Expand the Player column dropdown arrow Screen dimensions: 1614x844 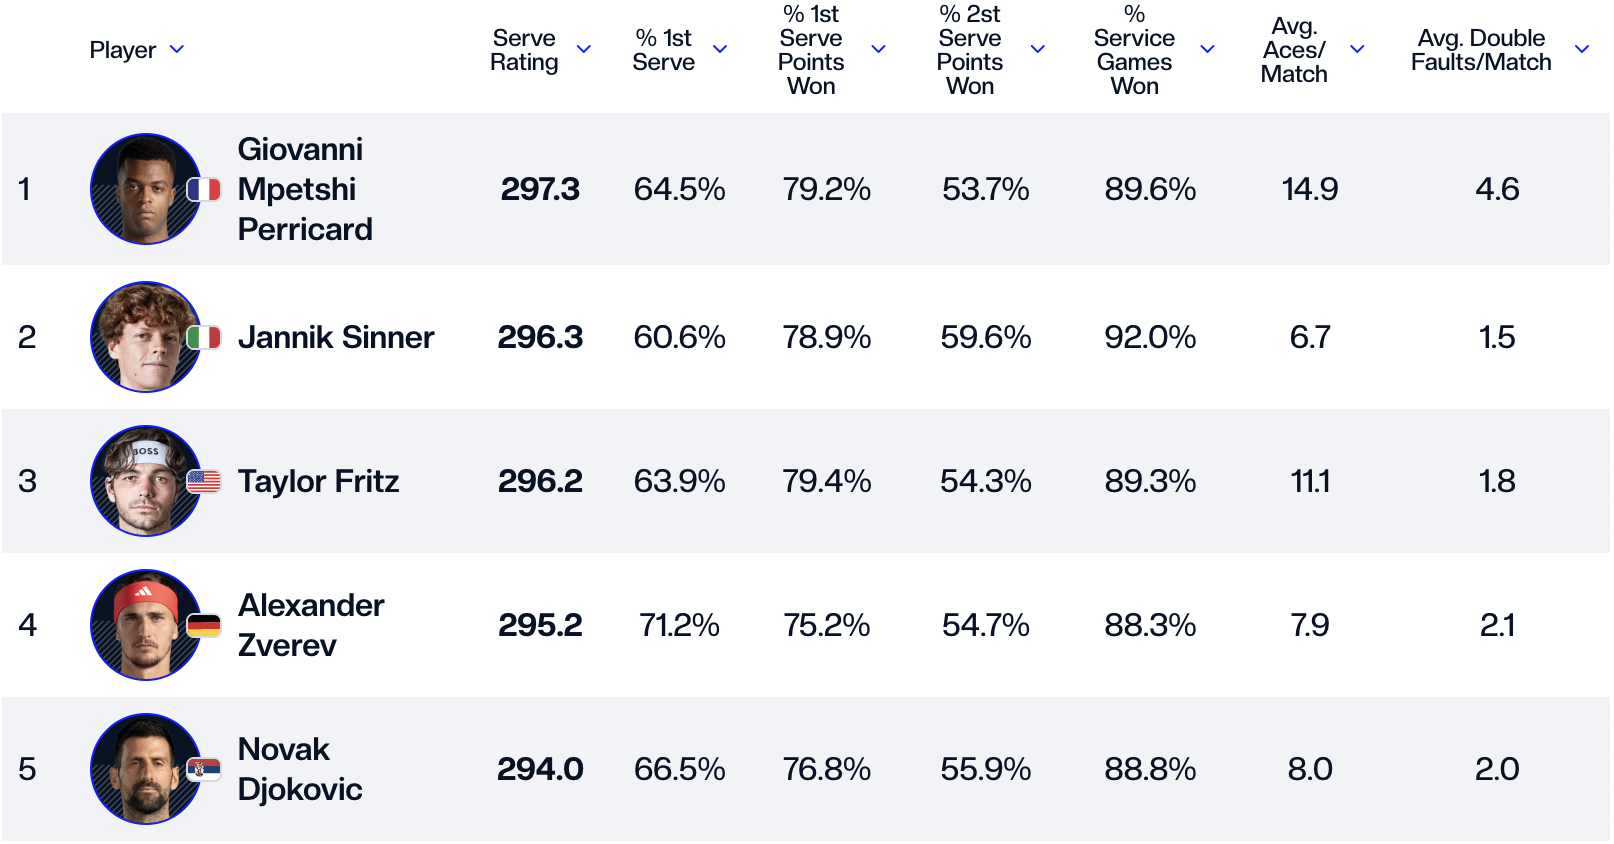177,49
